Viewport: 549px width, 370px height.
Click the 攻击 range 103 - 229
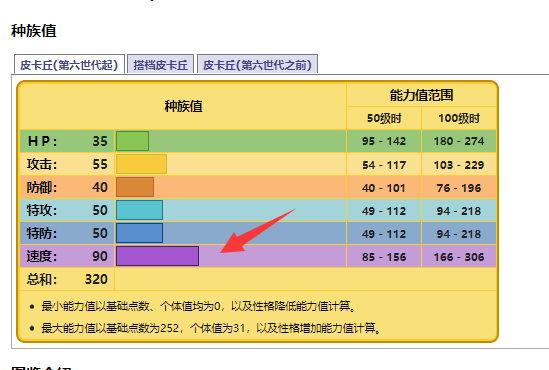pyautogui.click(x=459, y=165)
